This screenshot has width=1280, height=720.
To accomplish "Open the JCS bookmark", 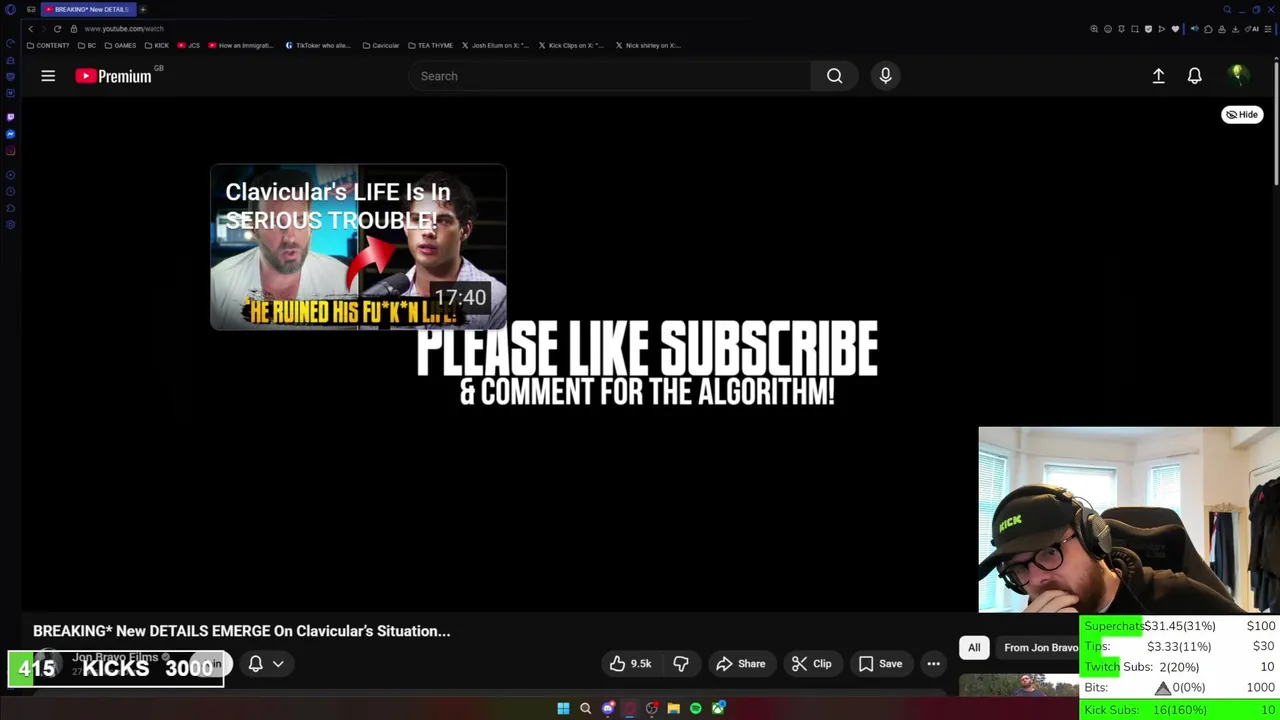I will [189, 45].
